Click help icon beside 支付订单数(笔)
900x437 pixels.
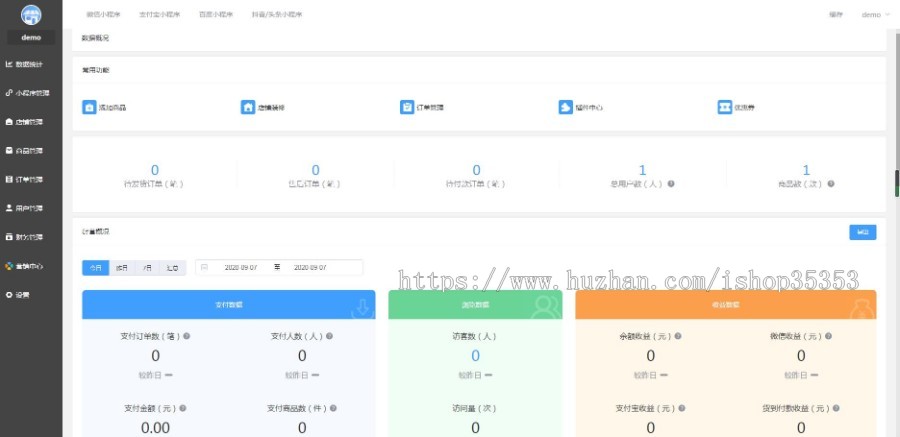point(186,337)
